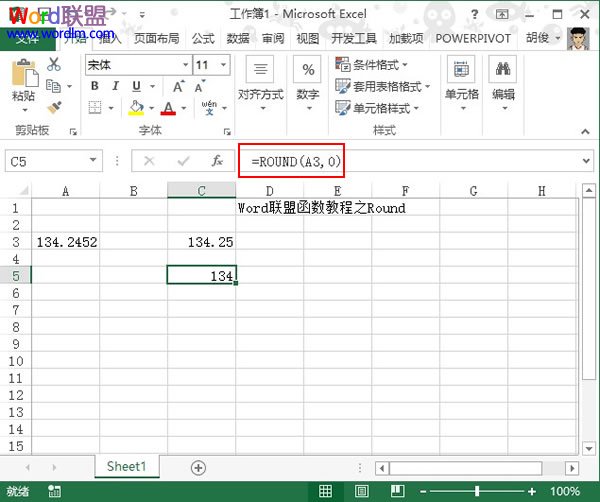The width and height of the screenshot is (600, 502).
Task: Select column C header
Action: coord(201,191)
